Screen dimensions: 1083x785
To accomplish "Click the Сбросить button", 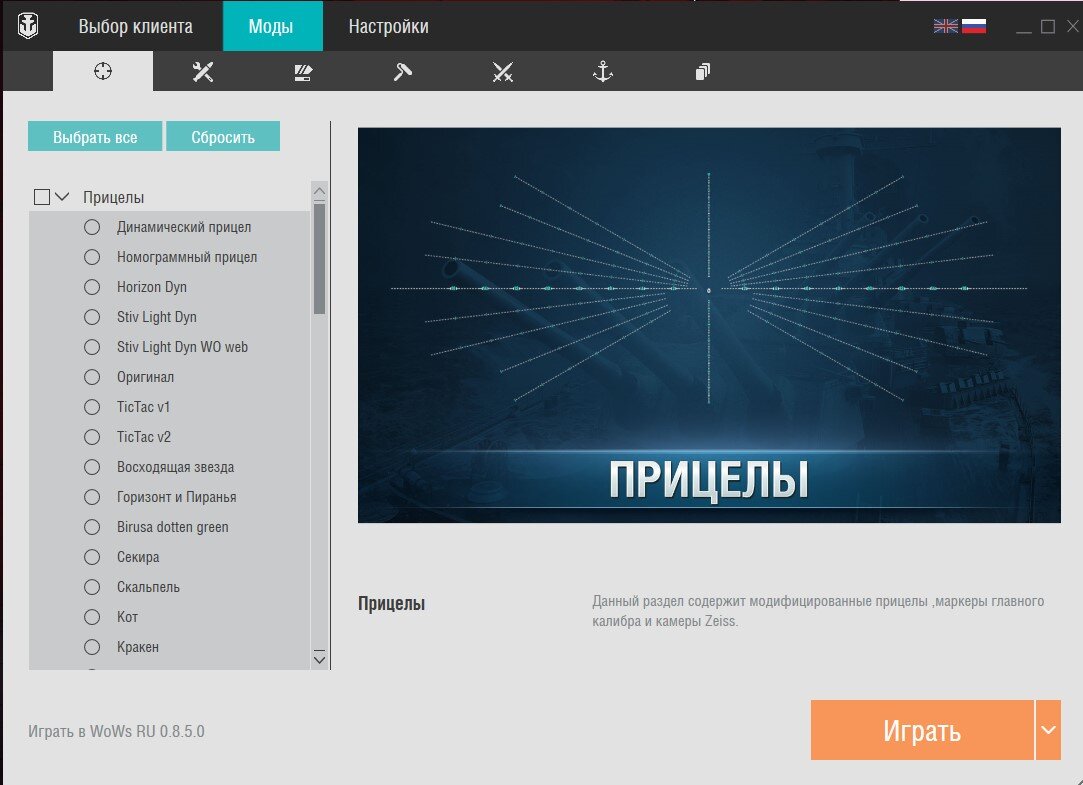I will (x=223, y=136).
